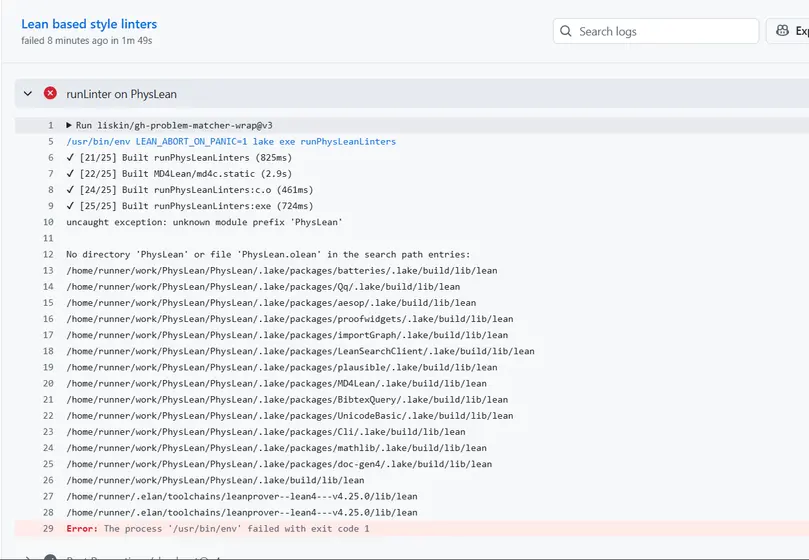Image resolution: width=809 pixels, height=560 pixels.
Task: Click the Built MD4Lean/md4c.static log line
Action: coord(185,174)
